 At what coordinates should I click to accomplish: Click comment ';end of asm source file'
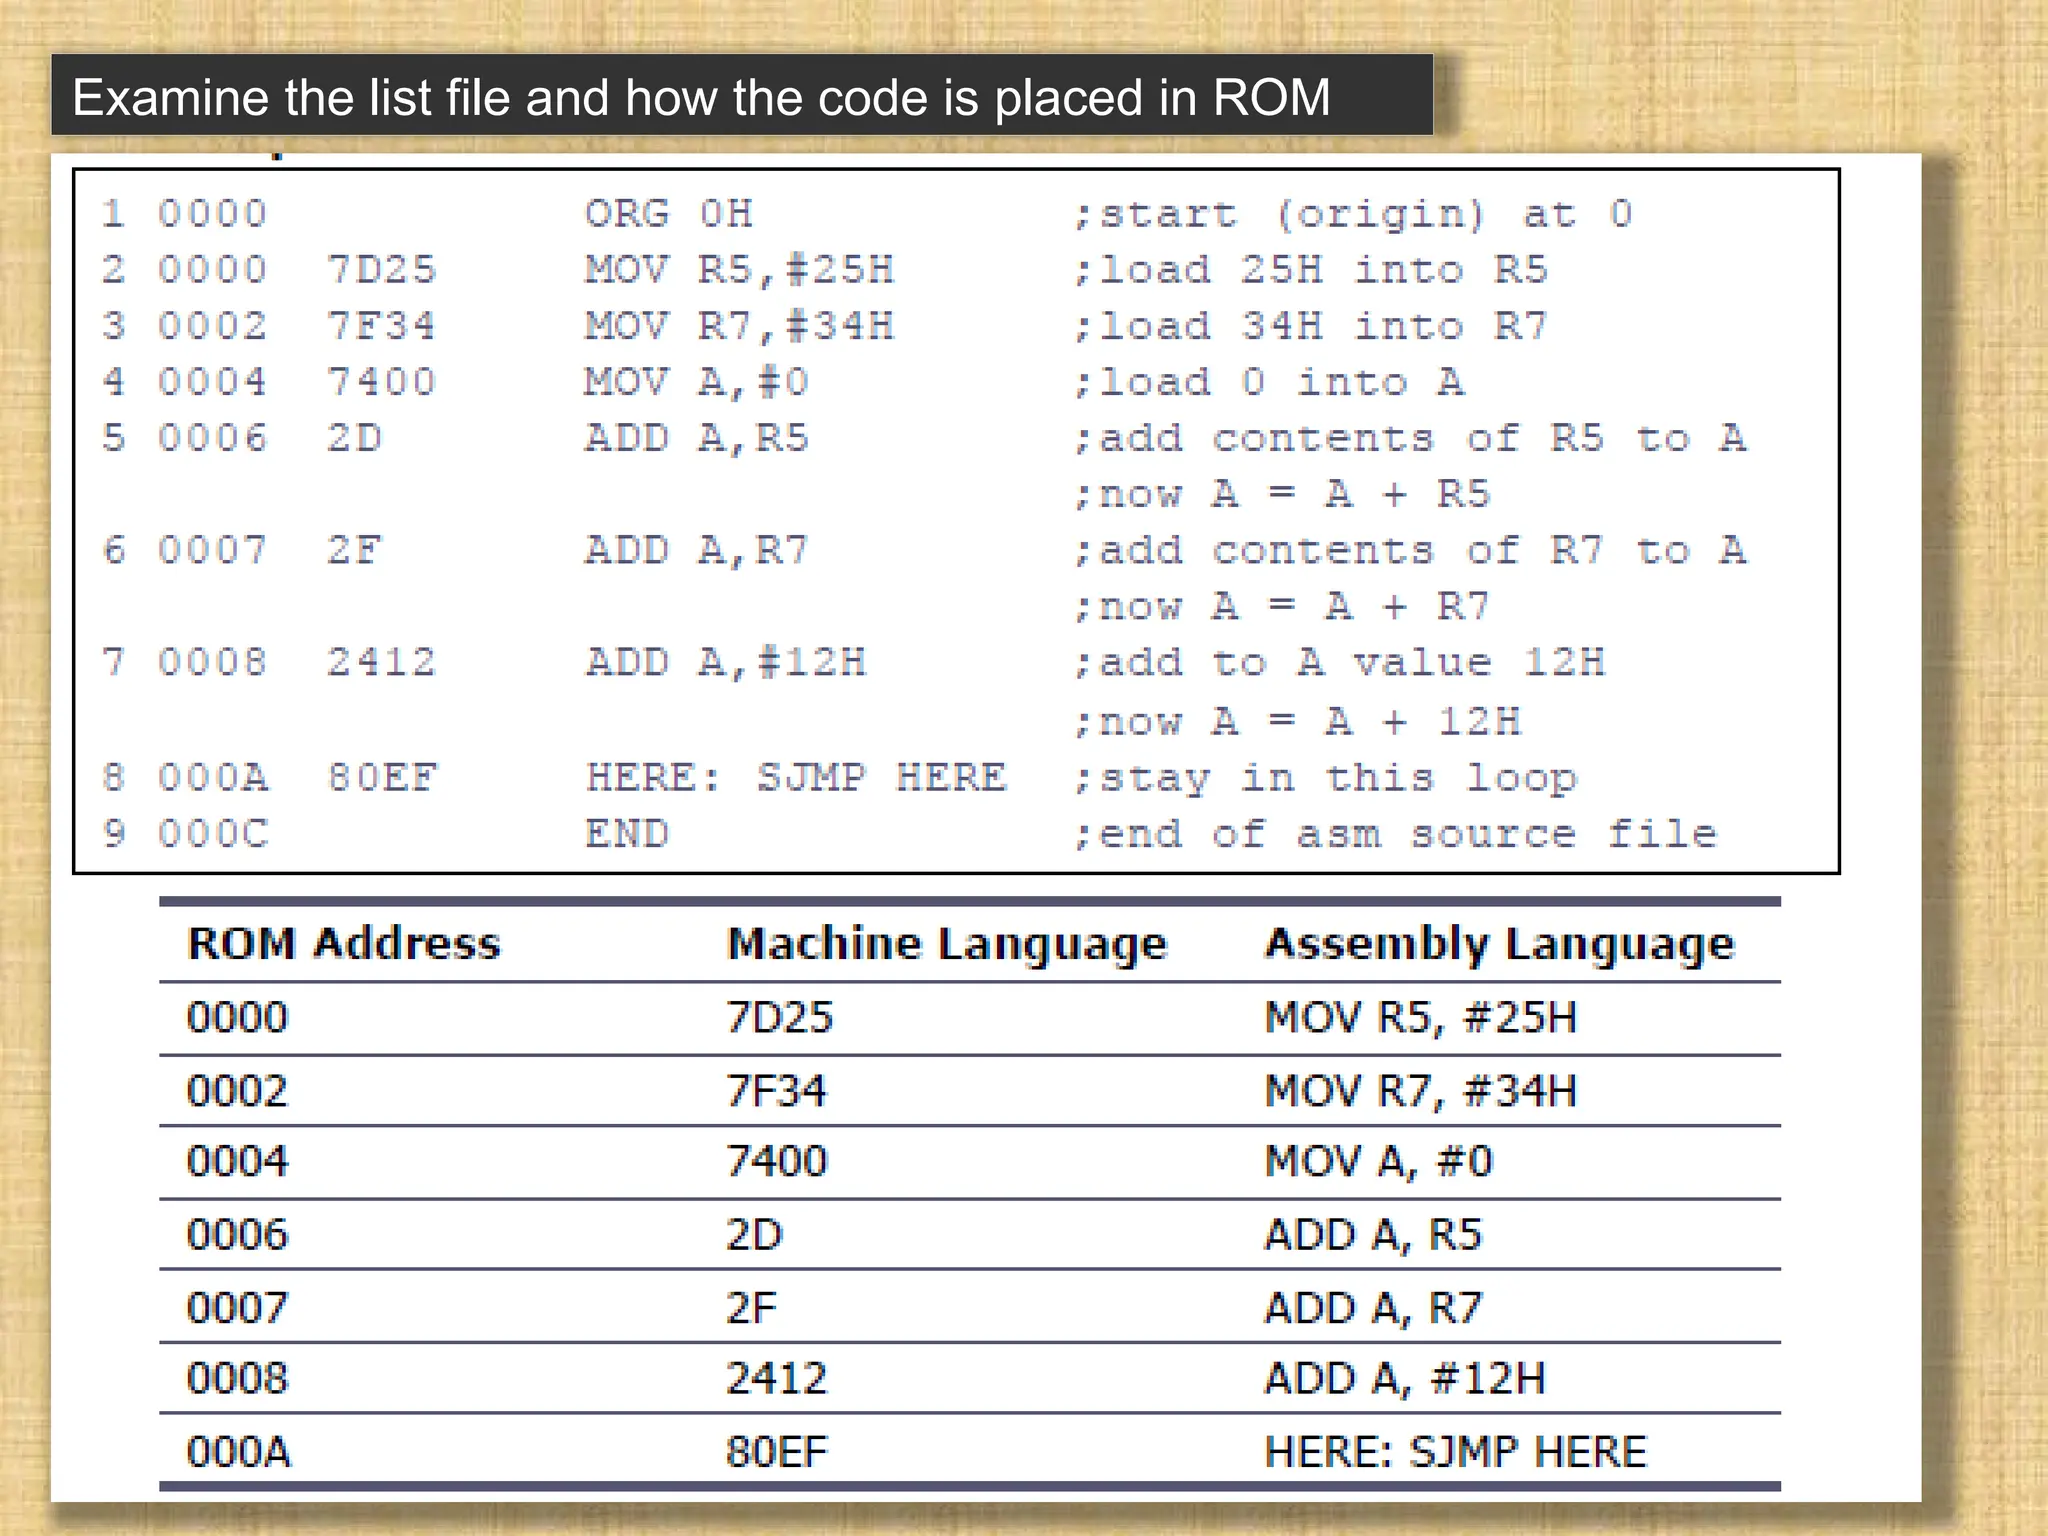1396,834
